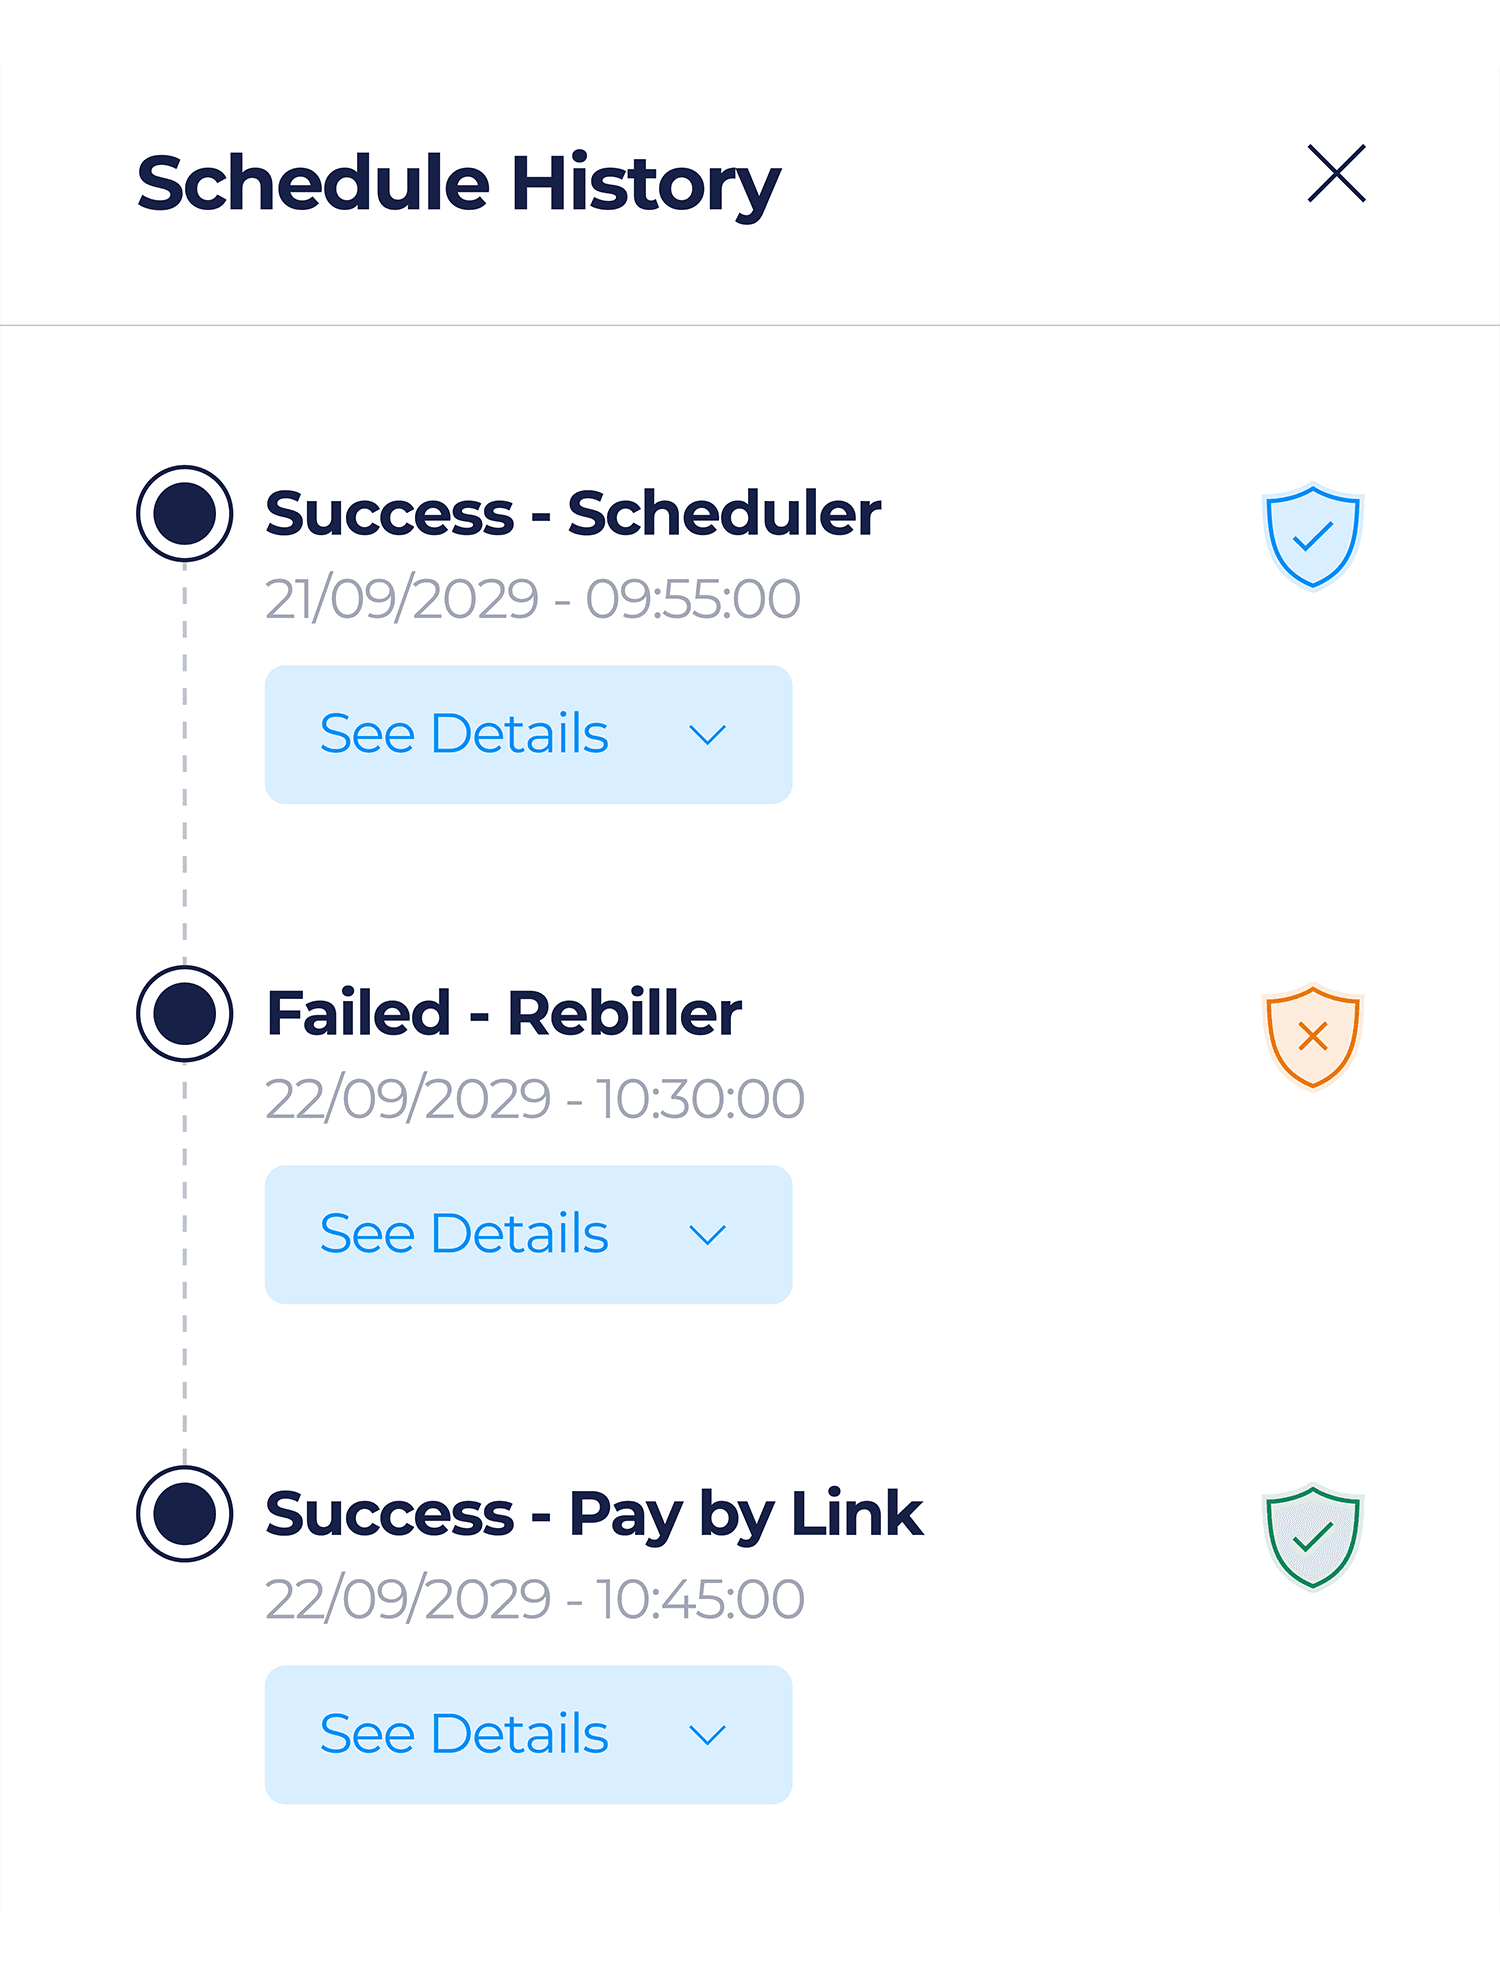Viewport: 1500px width, 1981px height.
Task: Select the Success - Pay by Link marker
Action: (x=185, y=1513)
